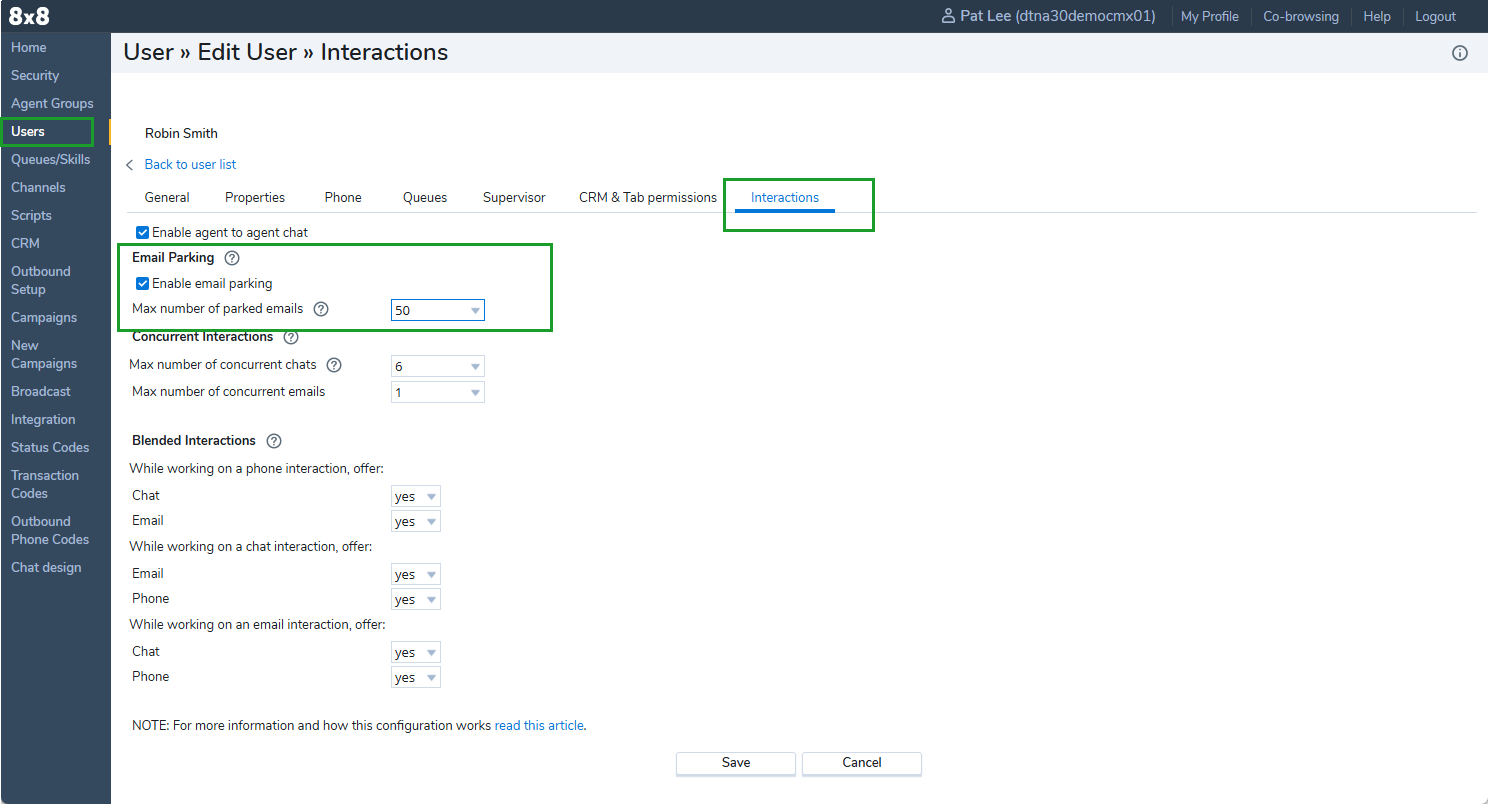Open Campaigns in sidebar

pyautogui.click(x=44, y=318)
